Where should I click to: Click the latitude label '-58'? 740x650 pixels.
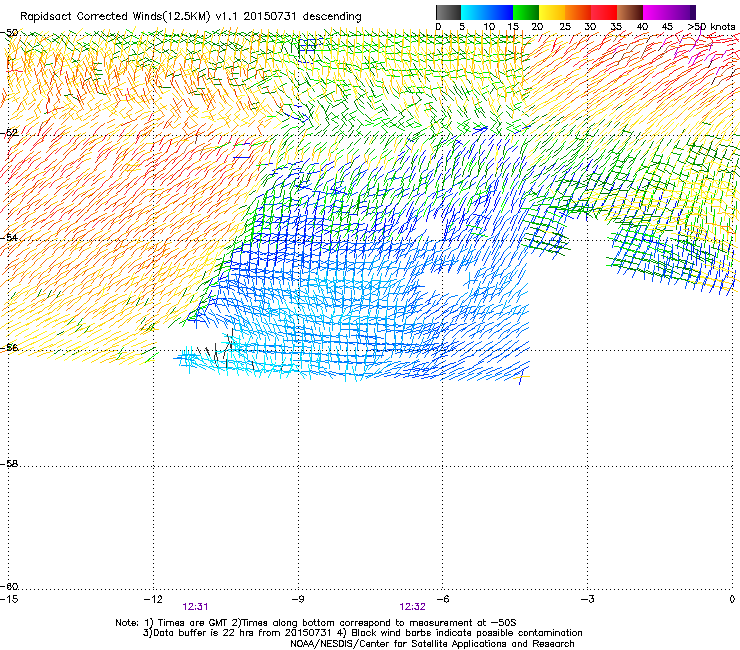[9, 464]
